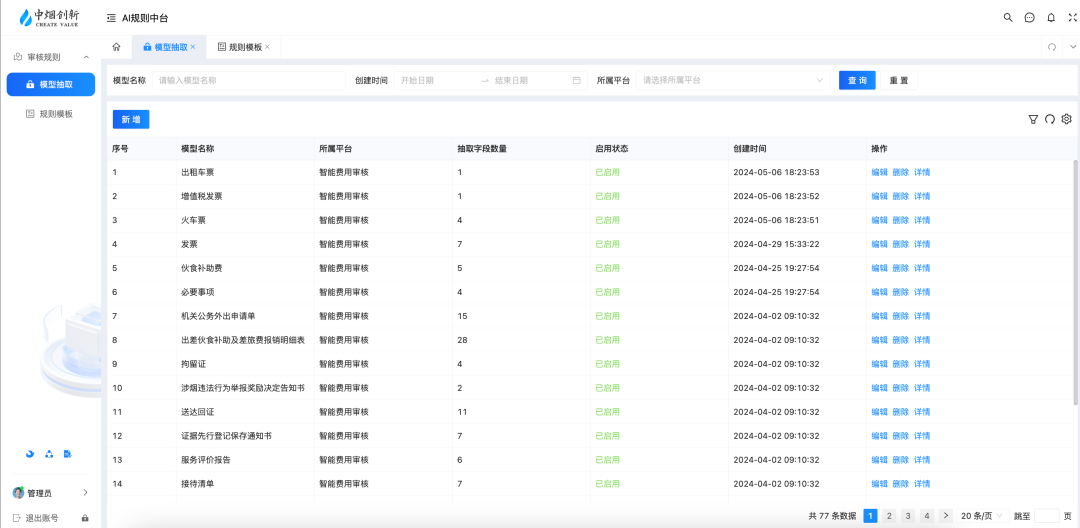This screenshot has width=1080, height=528.
Task: Close the 模型抽取 tab
Action: (x=193, y=47)
